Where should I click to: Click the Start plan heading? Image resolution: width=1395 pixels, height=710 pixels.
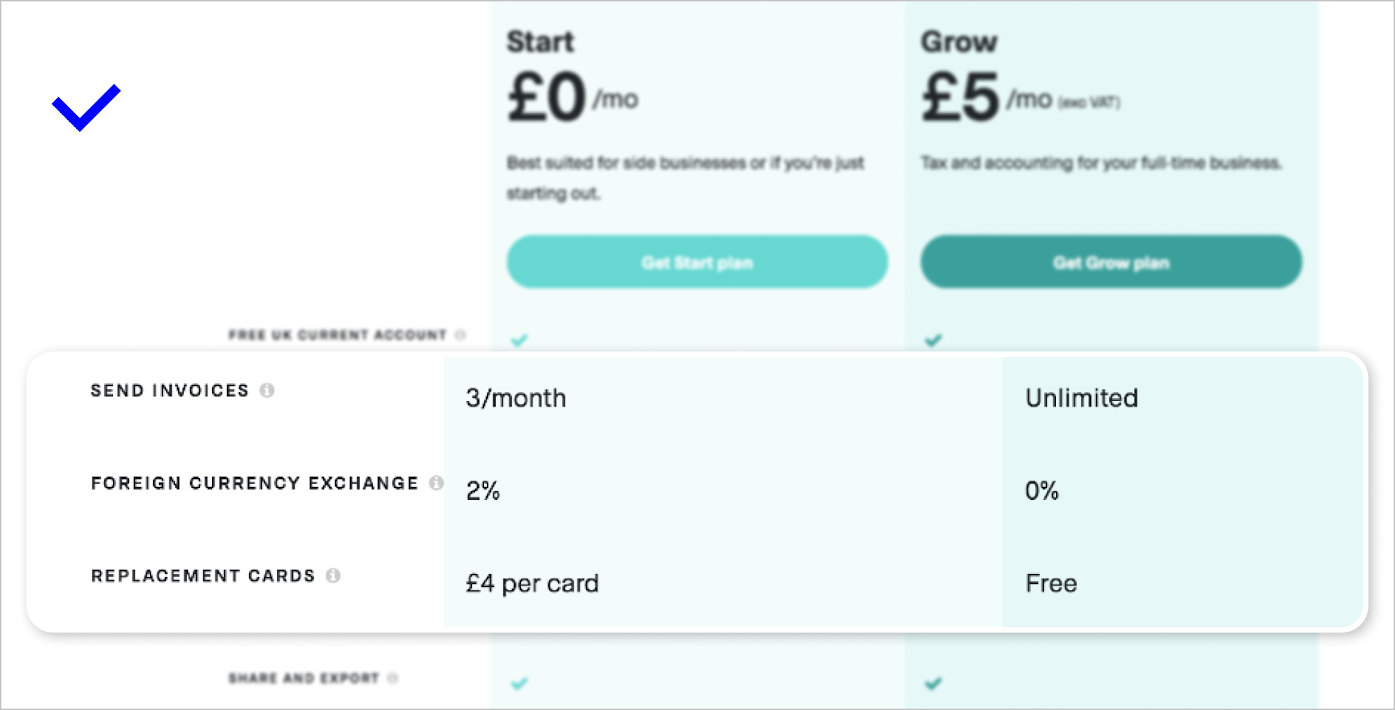tap(542, 42)
